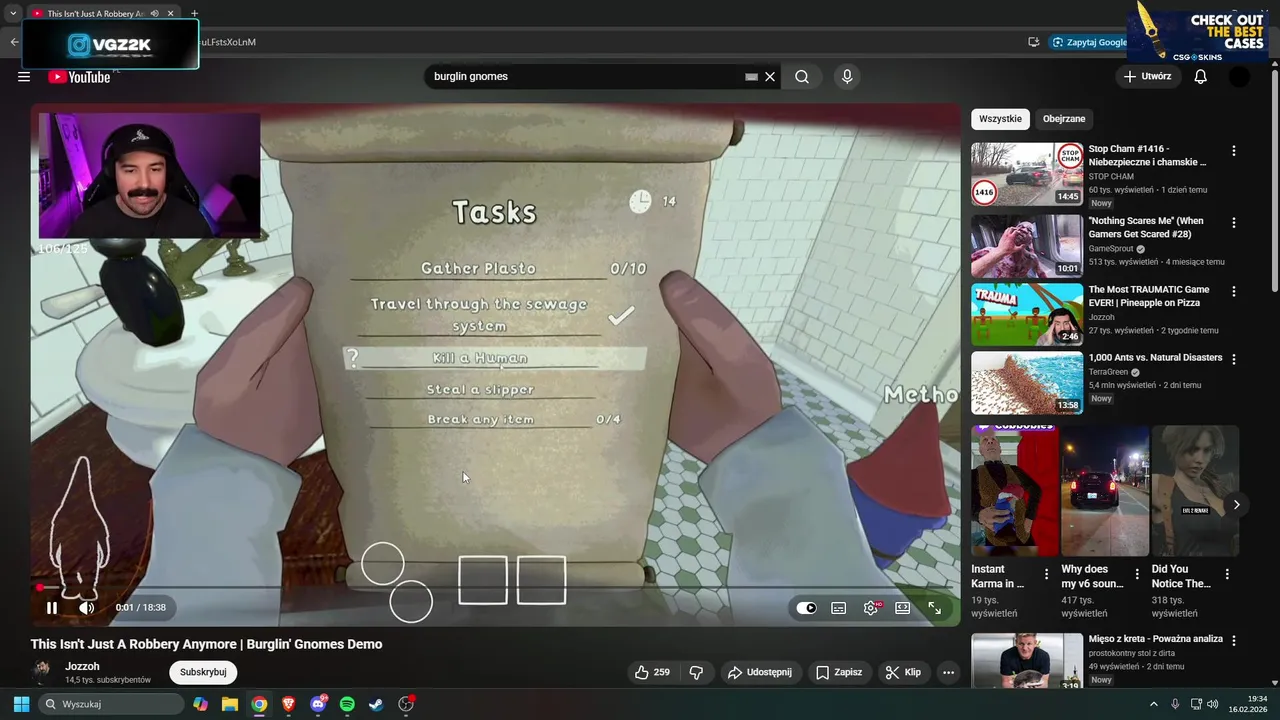The height and width of the screenshot is (720, 1280).
Task: Open the Windows Start menu
Action: coord(21,704)
